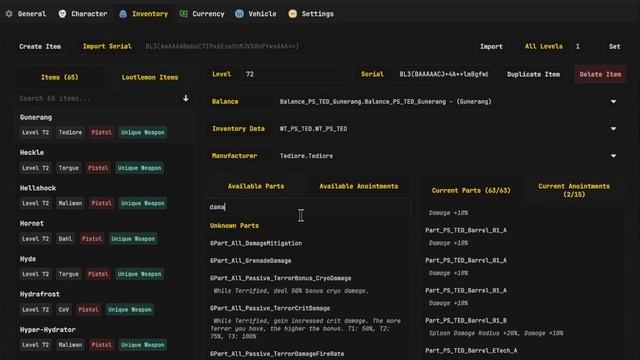Switch to Lootlemon Items tab
Image resolution: width=640 pixels, height=360 pixels.
[150, 77]
